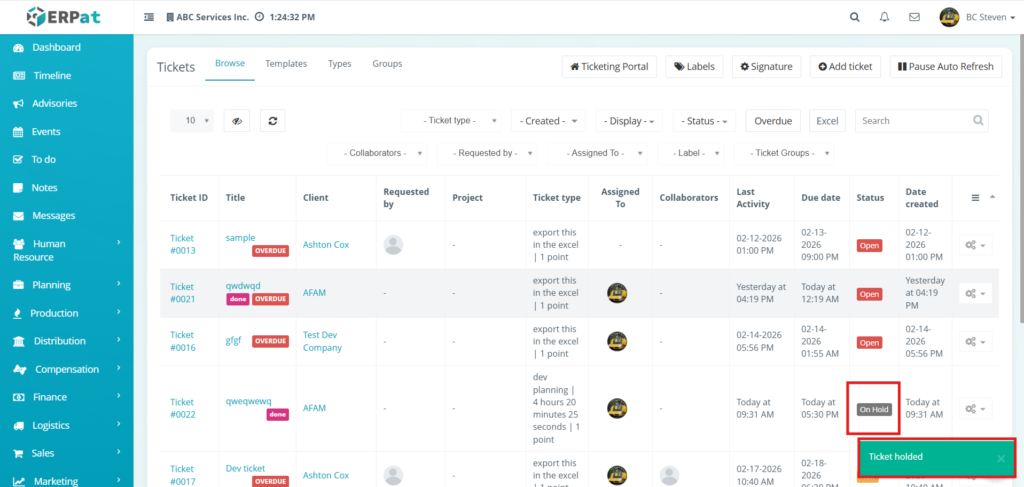Screen dimensions: 1024x487
Task: Open Ticket #0022 link
Action: 182,408
